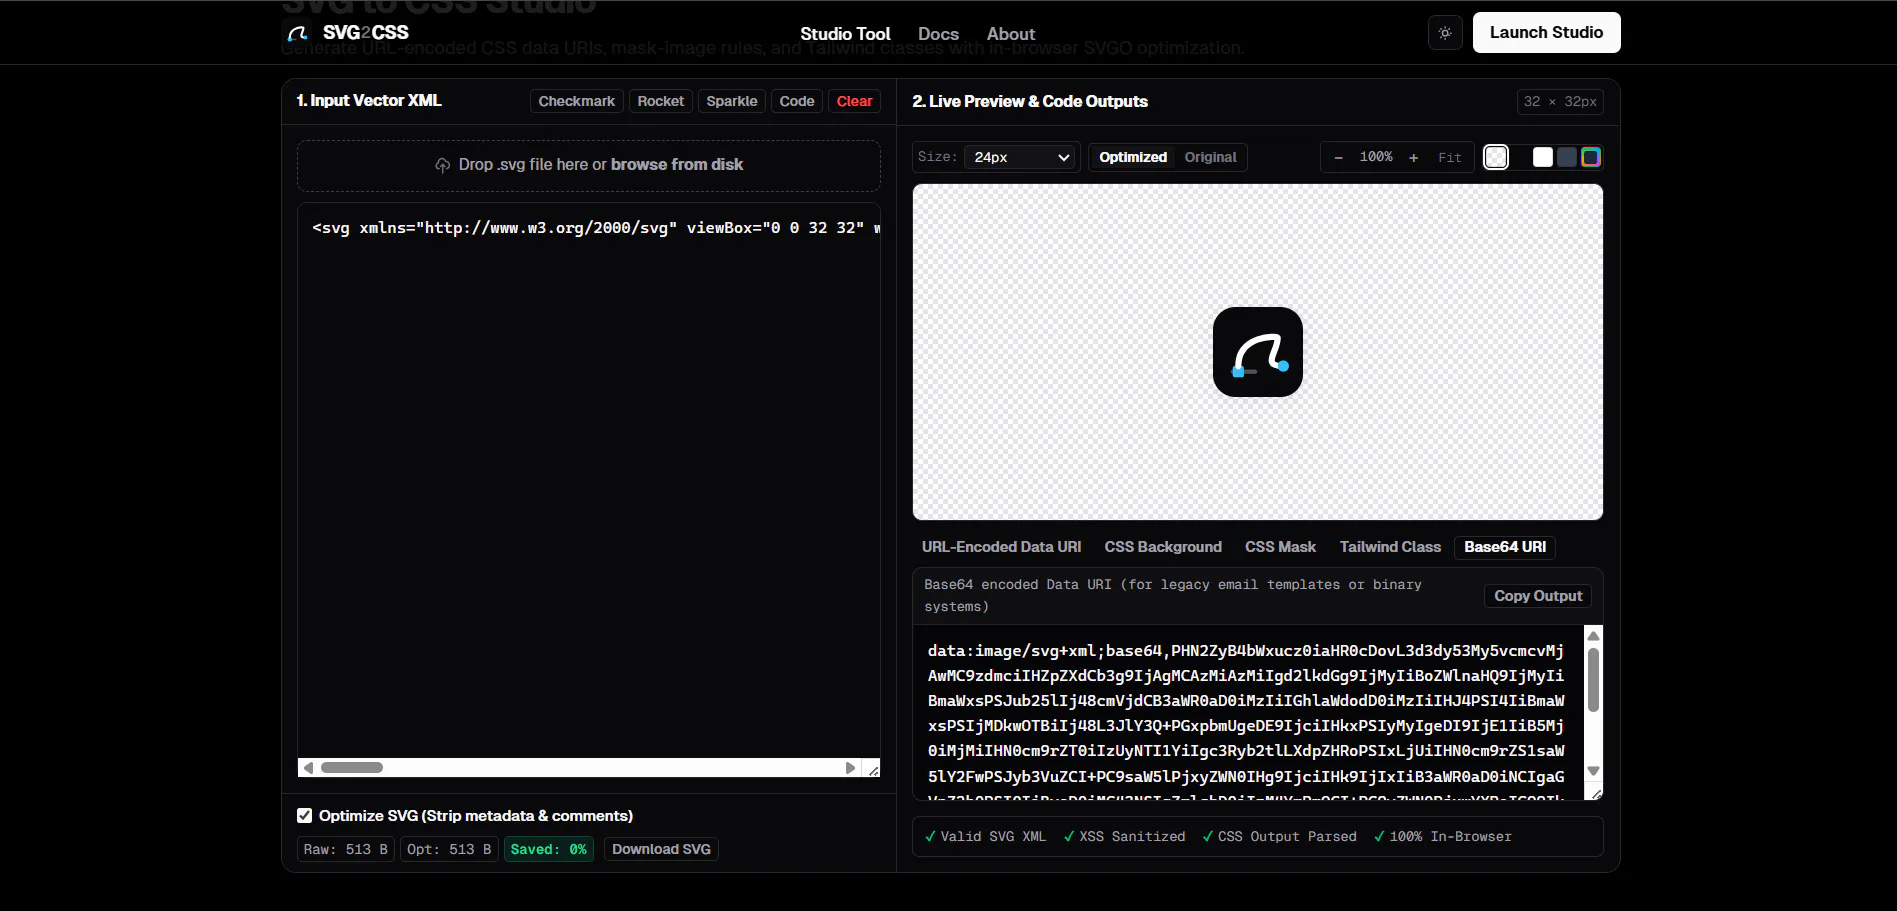Viewport: 1897px width, 911px height.
Task: Zoom in preview with plus button
Action: pos(1413,157)
